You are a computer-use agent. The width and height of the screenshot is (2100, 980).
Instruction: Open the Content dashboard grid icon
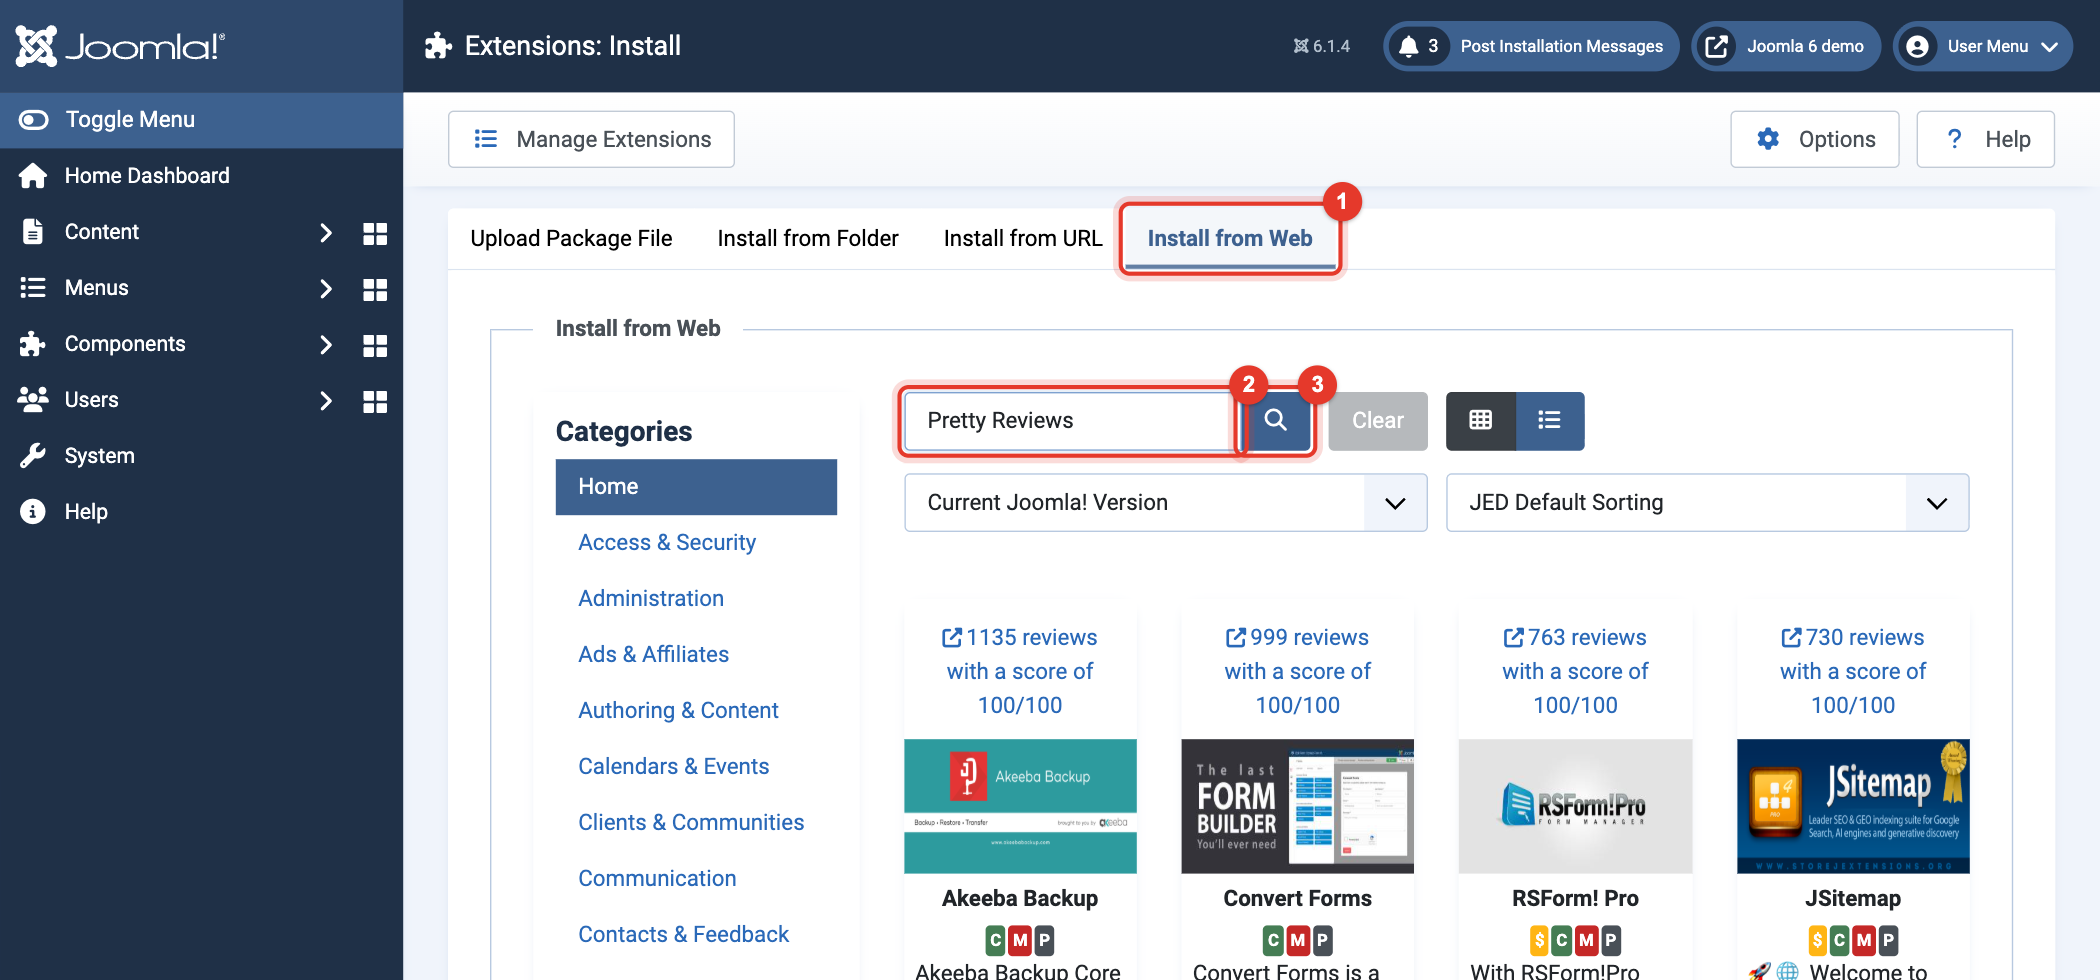tap(375, 233)
